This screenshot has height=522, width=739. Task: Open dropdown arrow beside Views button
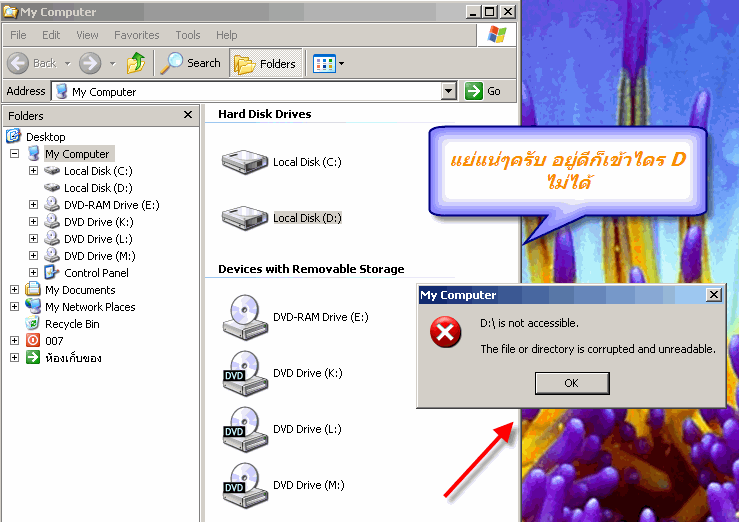click(x=341, y=63)
